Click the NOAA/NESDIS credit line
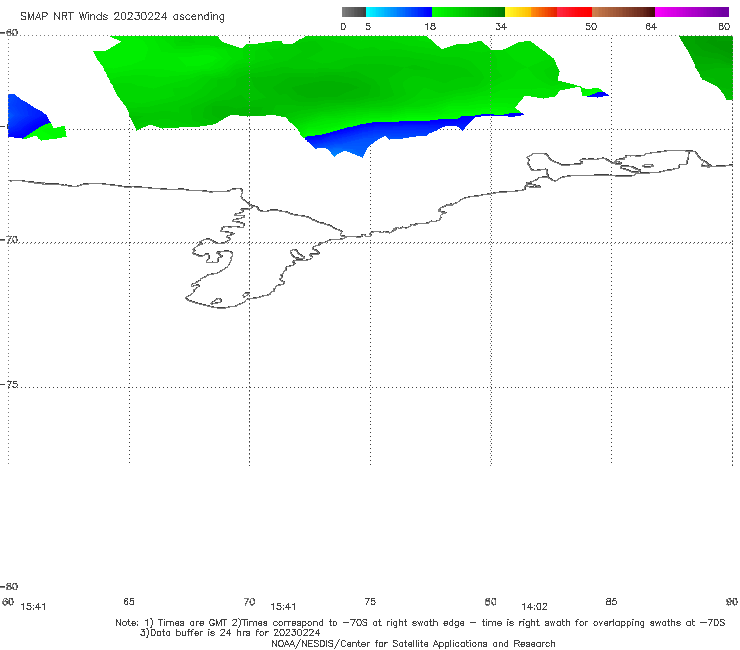740x650 pixels. [413, 643]
